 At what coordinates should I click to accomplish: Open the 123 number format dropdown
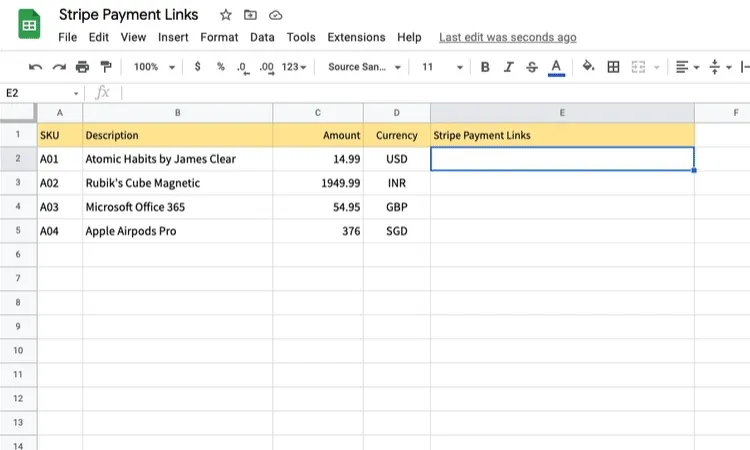(x=294, y=67)
